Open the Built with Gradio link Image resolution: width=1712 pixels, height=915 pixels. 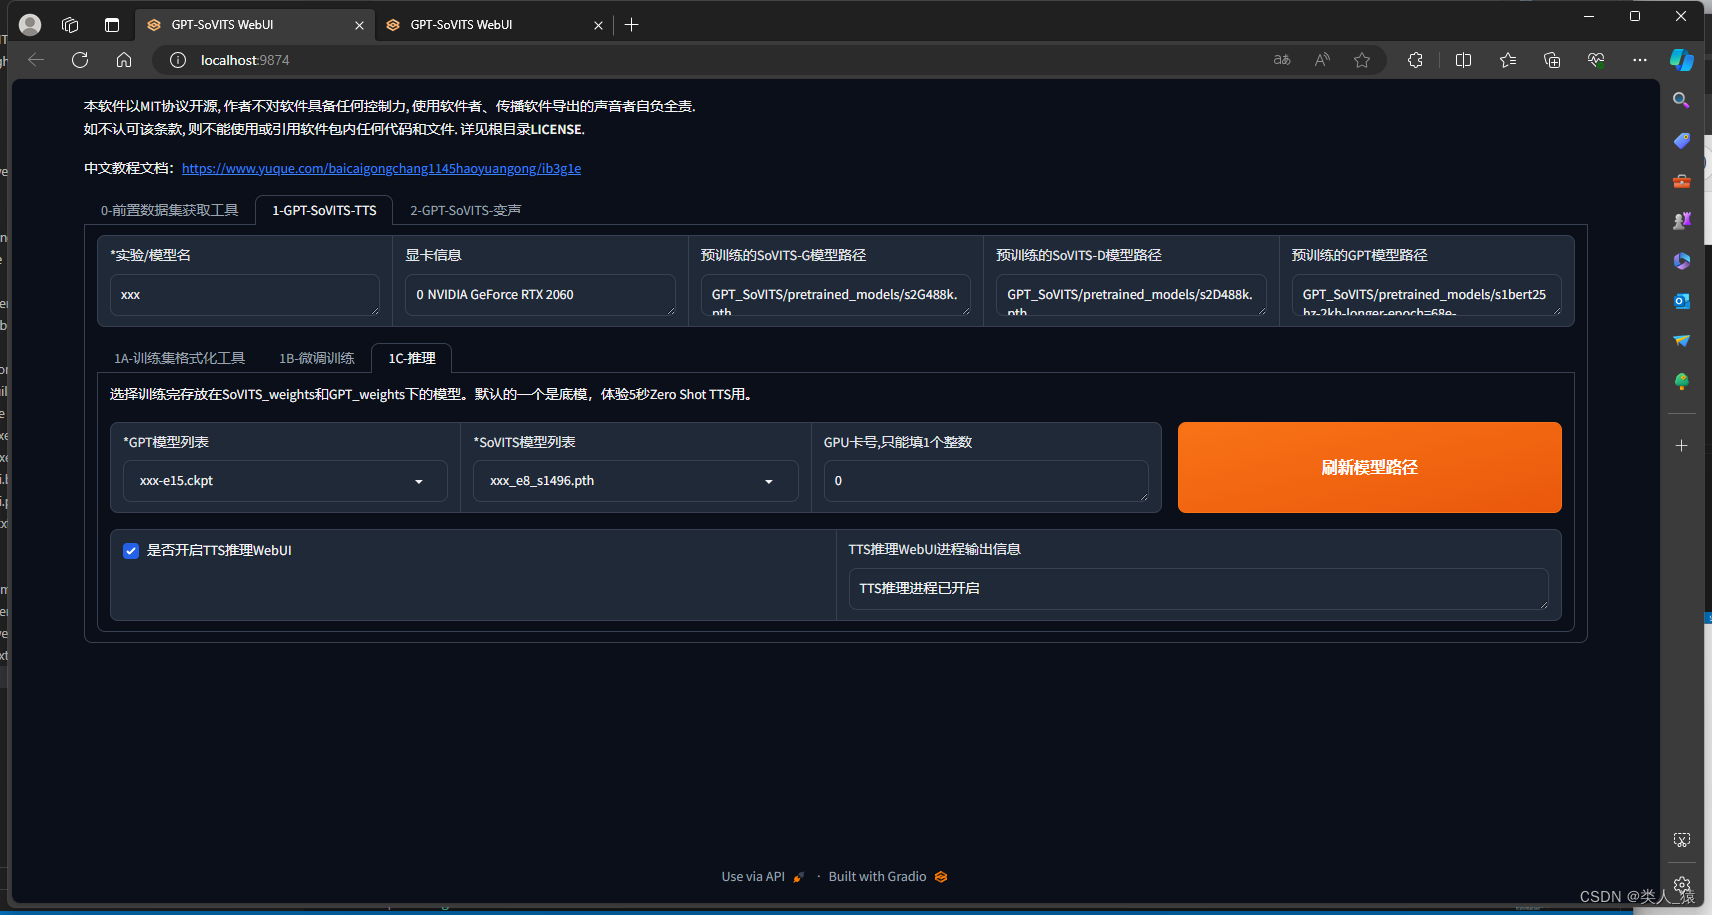coord(888,877)
